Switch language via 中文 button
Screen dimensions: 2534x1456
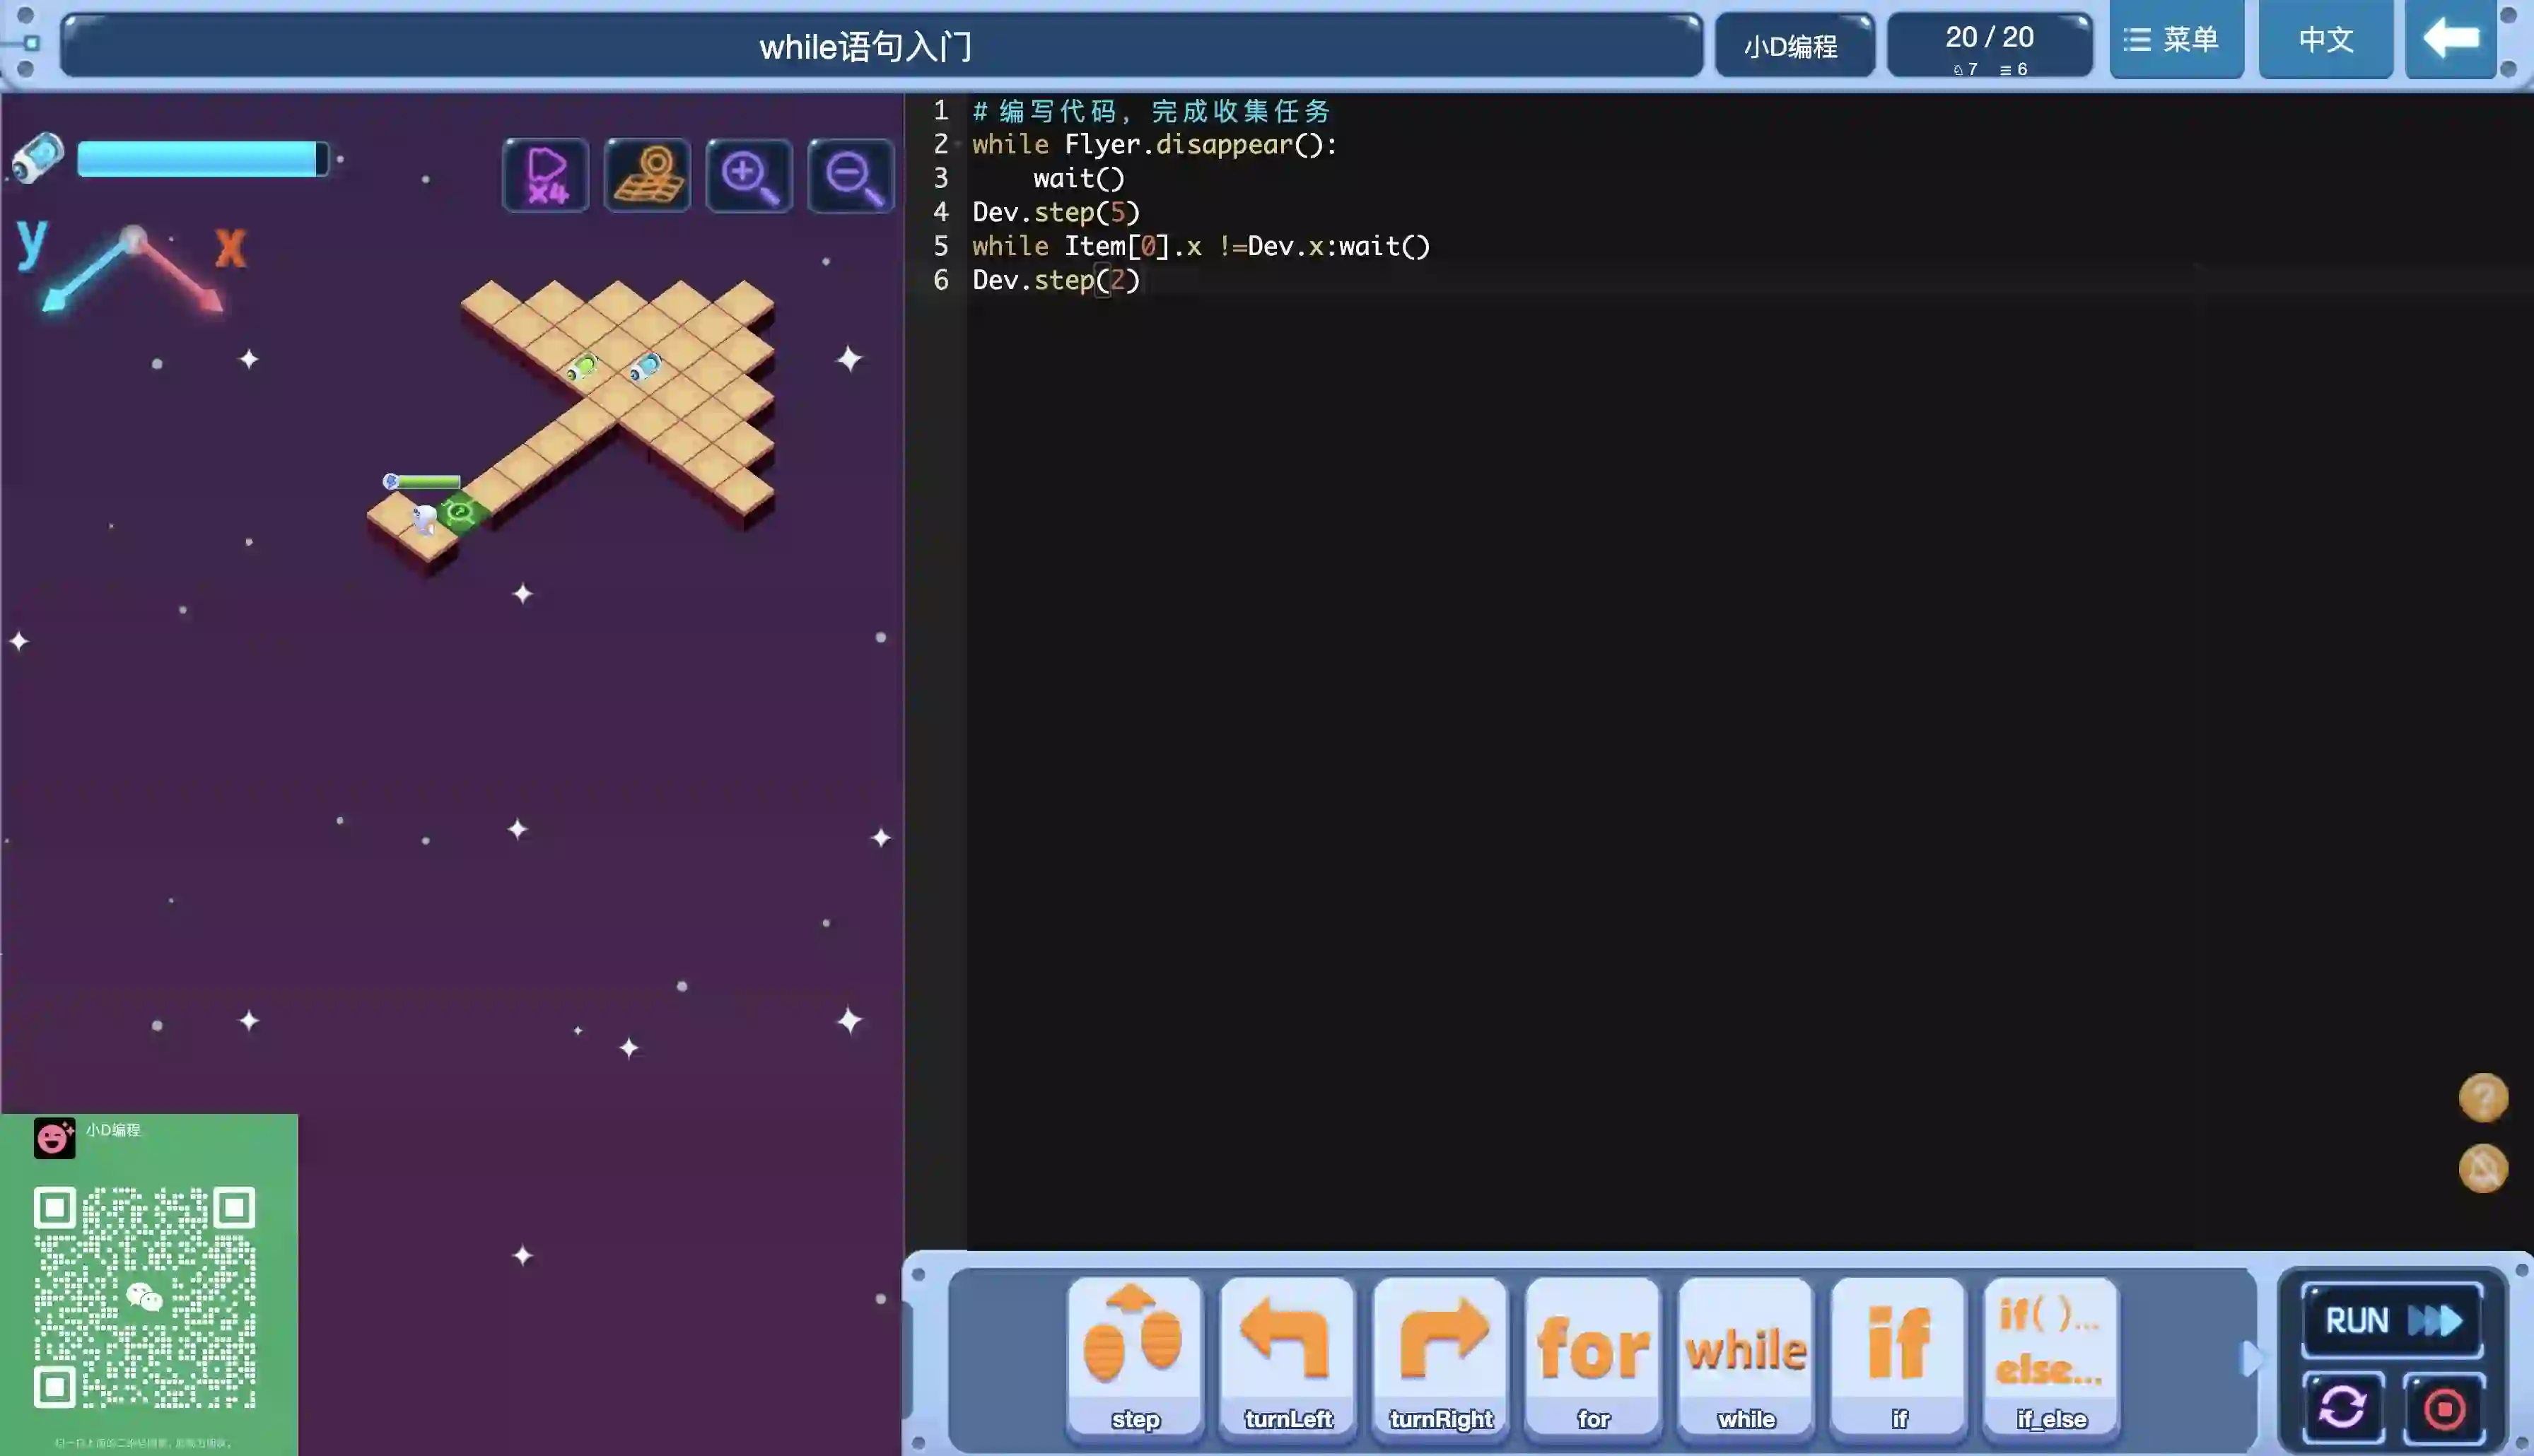[x=2325, y=40]
